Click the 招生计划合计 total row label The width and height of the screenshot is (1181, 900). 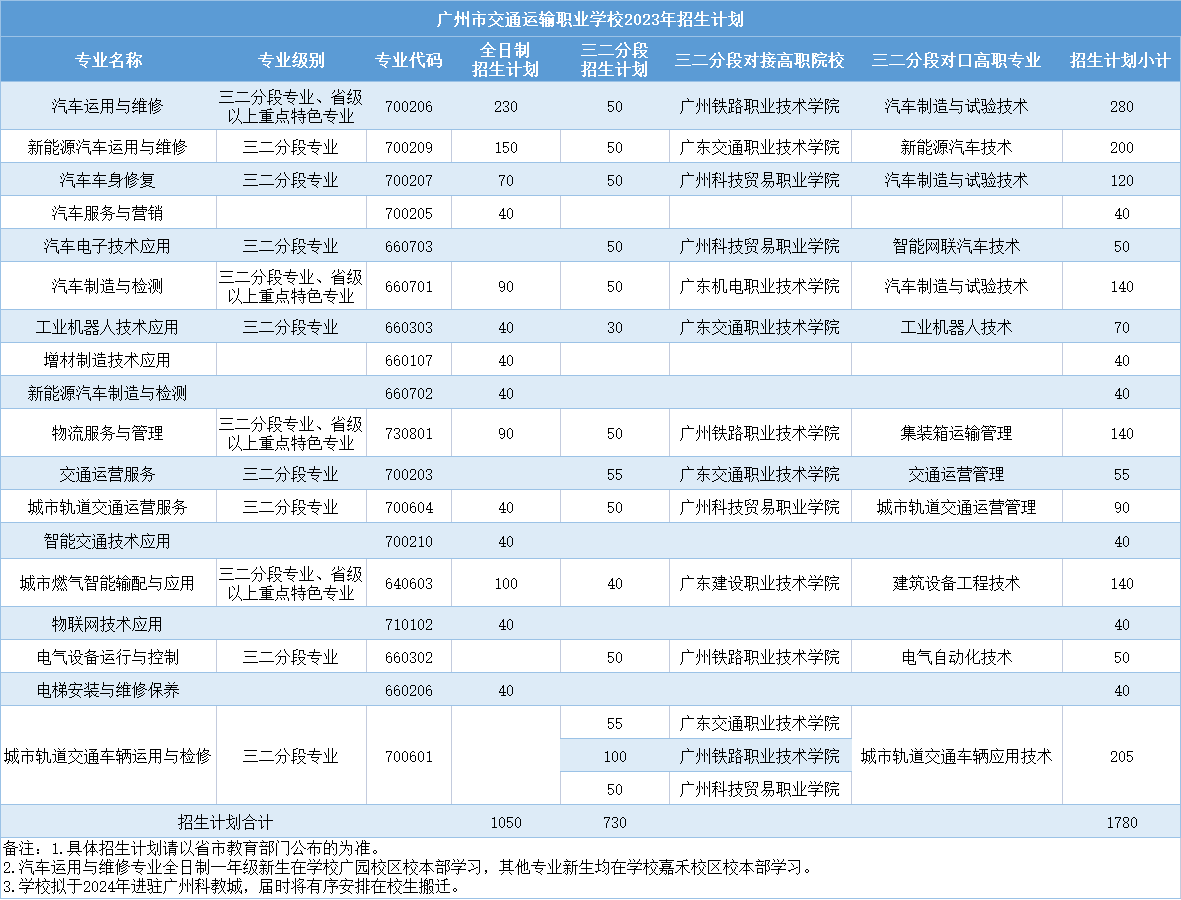pyautogui.click(x=225, y=822)
